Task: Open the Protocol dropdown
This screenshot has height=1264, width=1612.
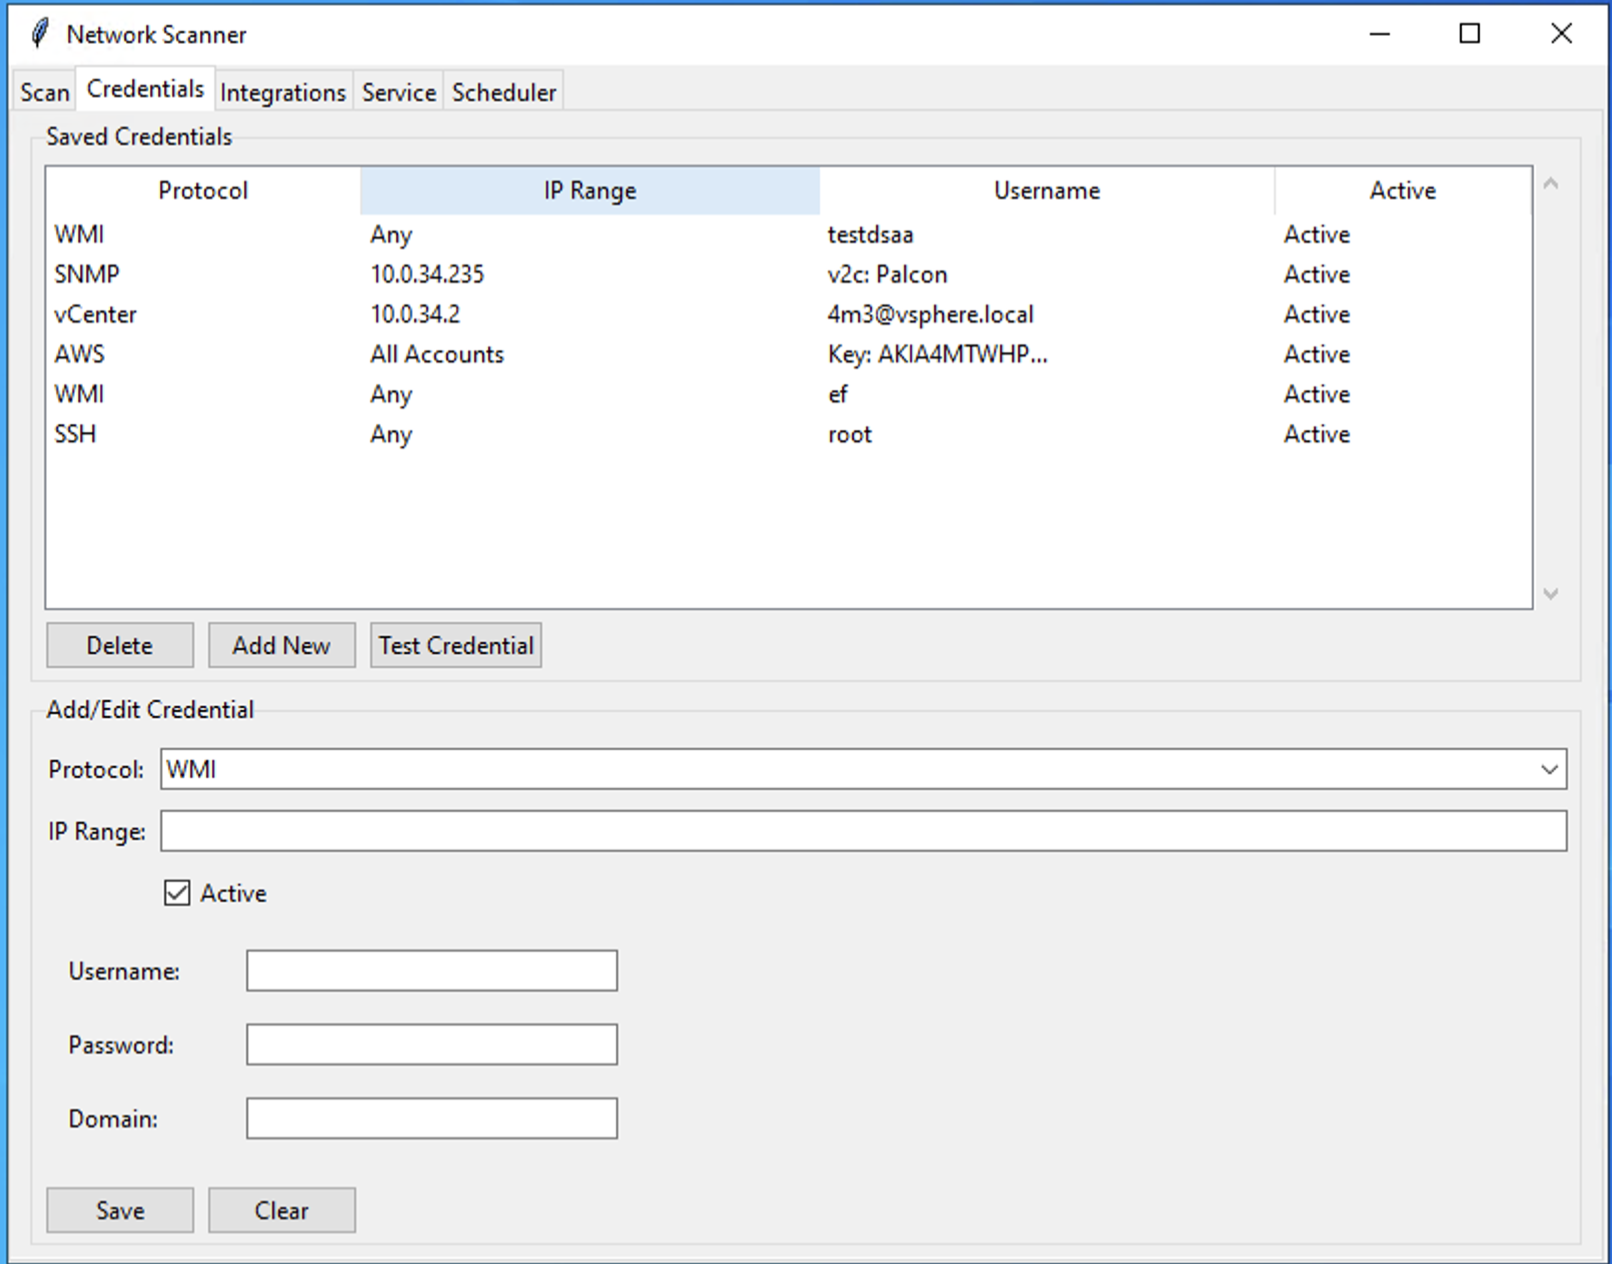Action: coord(1549,770)
